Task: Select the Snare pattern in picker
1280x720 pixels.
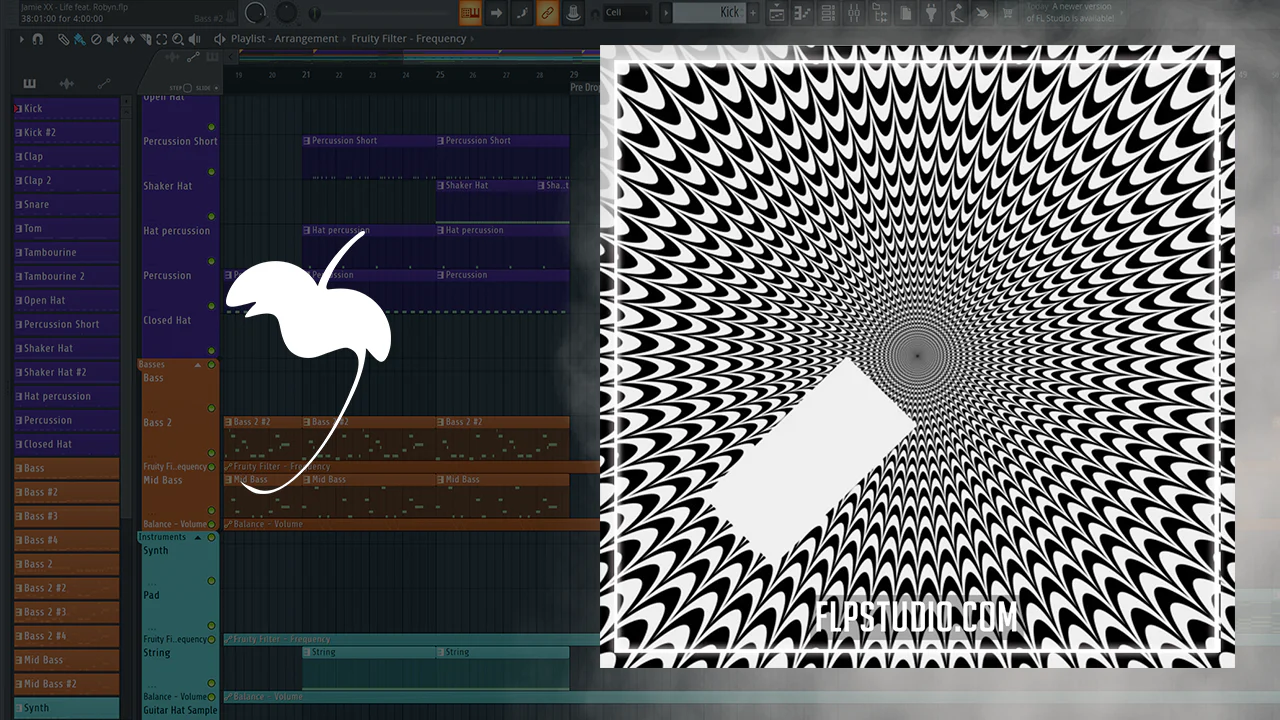Action: click(66, 204)
